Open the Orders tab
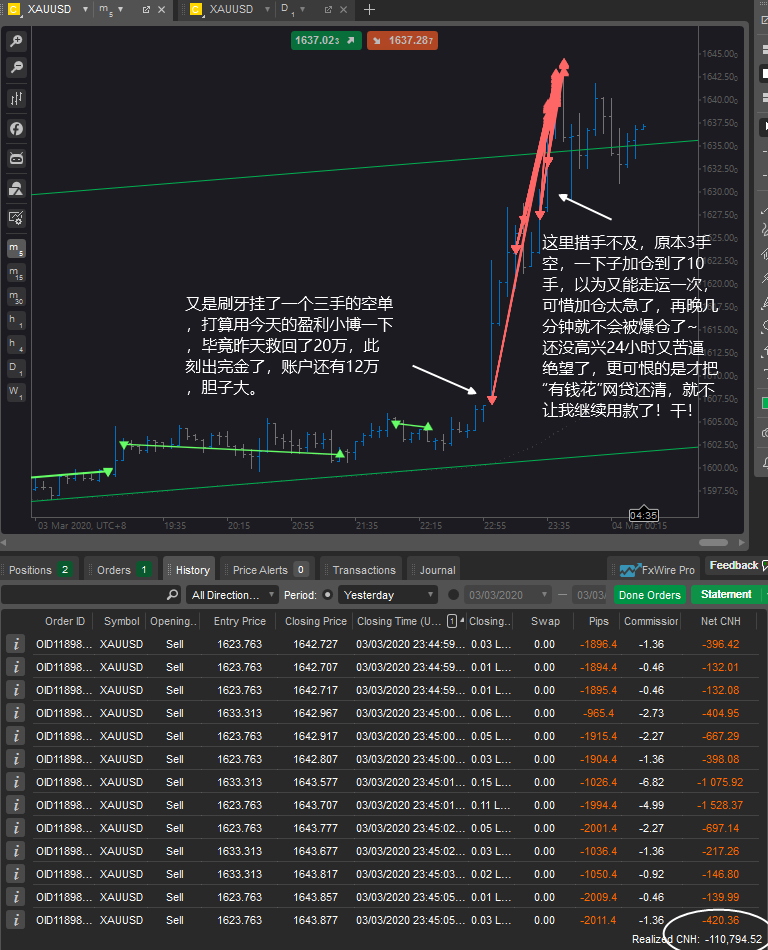Viewport: 768px width, 950px height. (121, 570)
